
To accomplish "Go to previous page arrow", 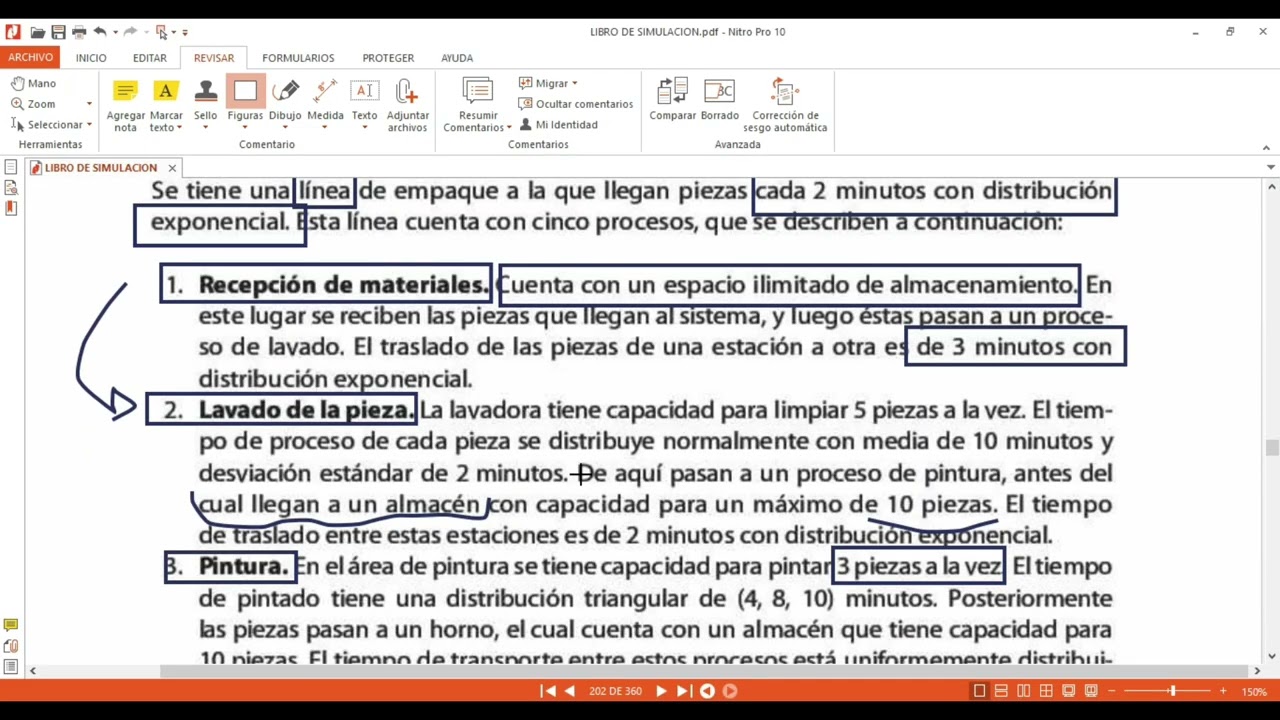I will click(570, 691).
